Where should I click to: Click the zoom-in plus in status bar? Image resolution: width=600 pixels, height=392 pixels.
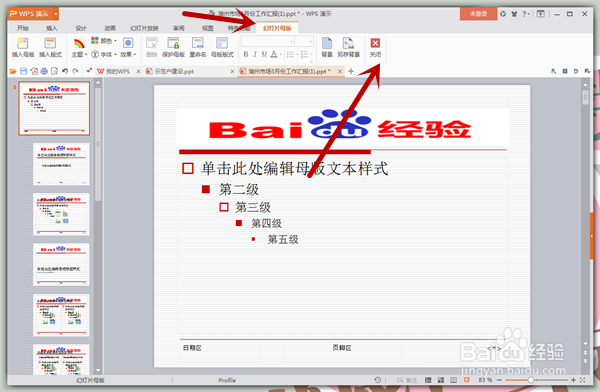pos(573,380)
